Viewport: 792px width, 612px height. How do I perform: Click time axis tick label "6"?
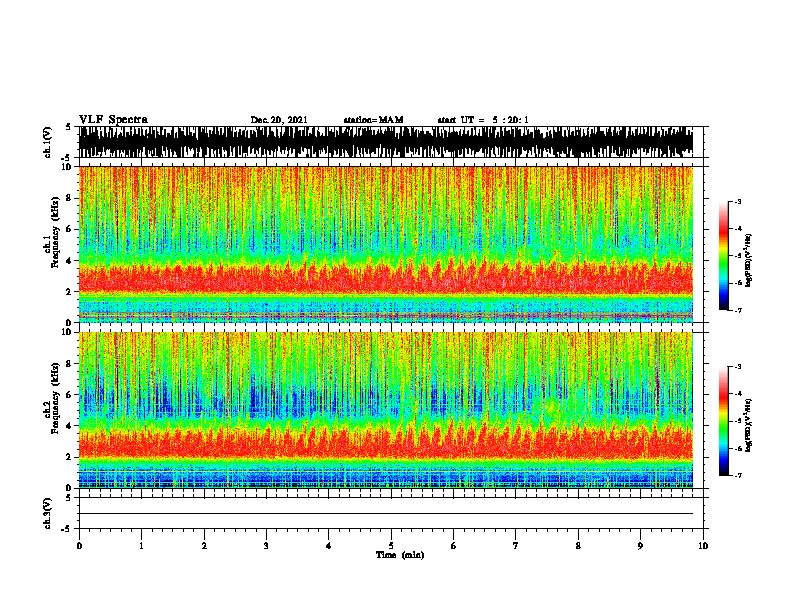pyautogui.click(x=454, y=545)
